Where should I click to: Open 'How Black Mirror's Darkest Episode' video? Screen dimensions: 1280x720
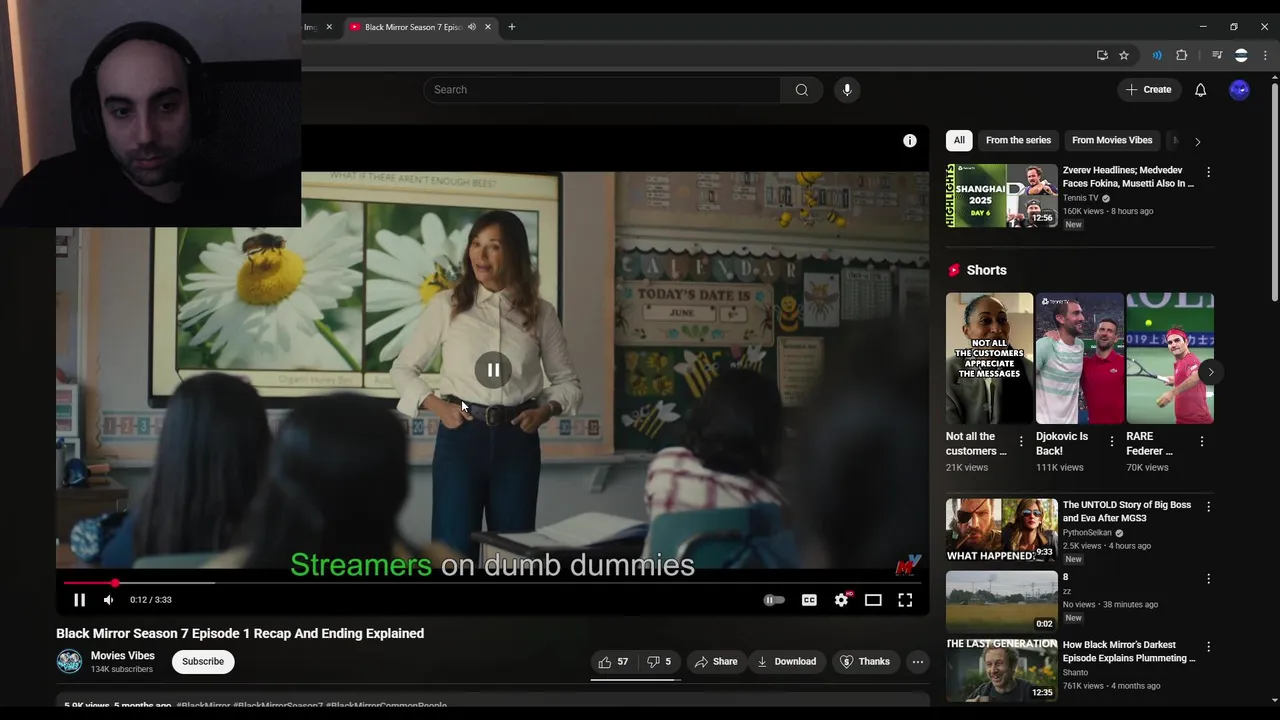1001,669
